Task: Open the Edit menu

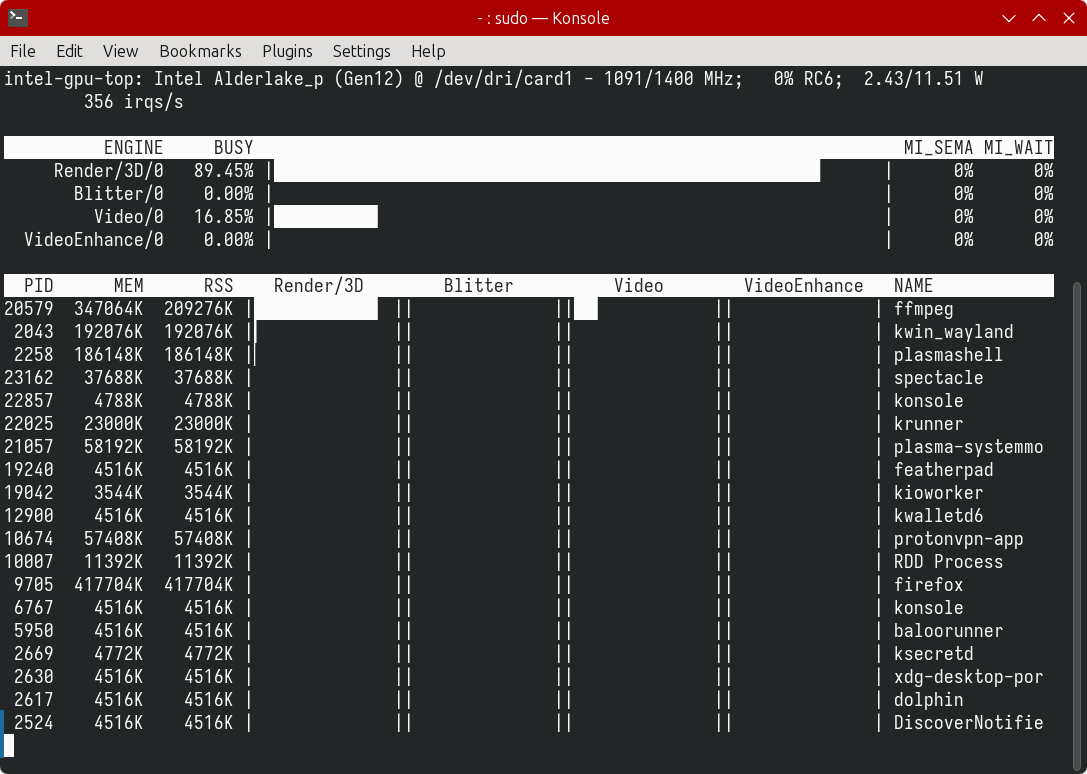Action: (x=69, y=51)
